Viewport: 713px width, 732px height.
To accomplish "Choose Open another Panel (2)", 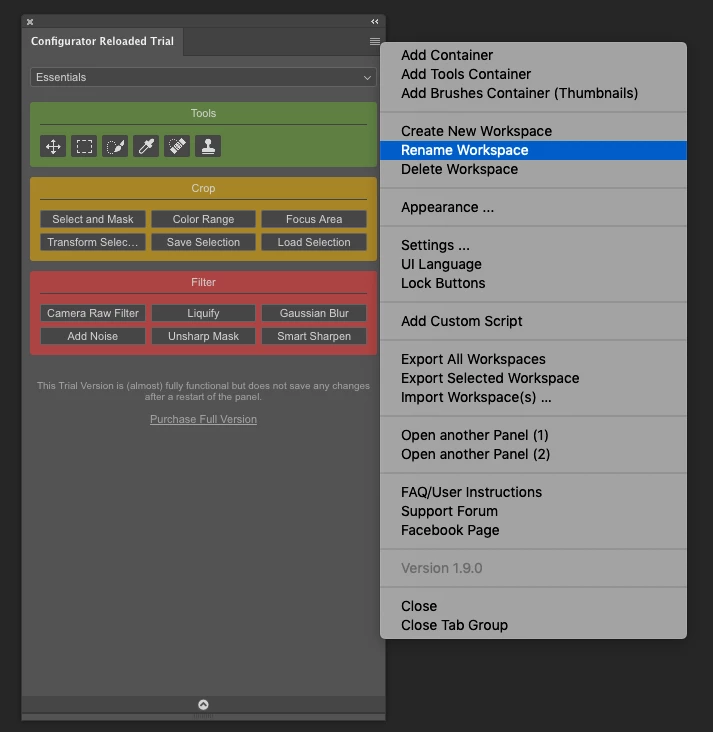I will [533, 454].
